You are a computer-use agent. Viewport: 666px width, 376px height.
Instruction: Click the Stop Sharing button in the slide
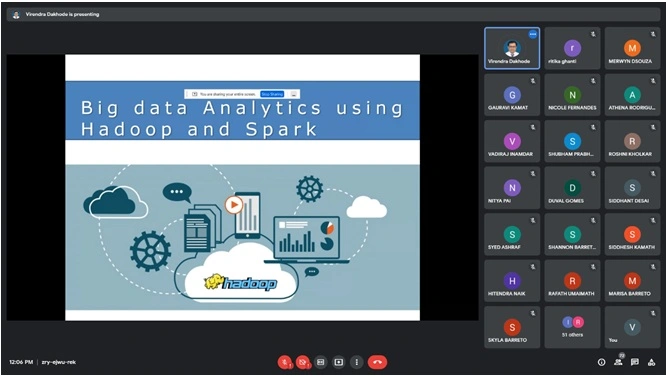pos(272,94)
